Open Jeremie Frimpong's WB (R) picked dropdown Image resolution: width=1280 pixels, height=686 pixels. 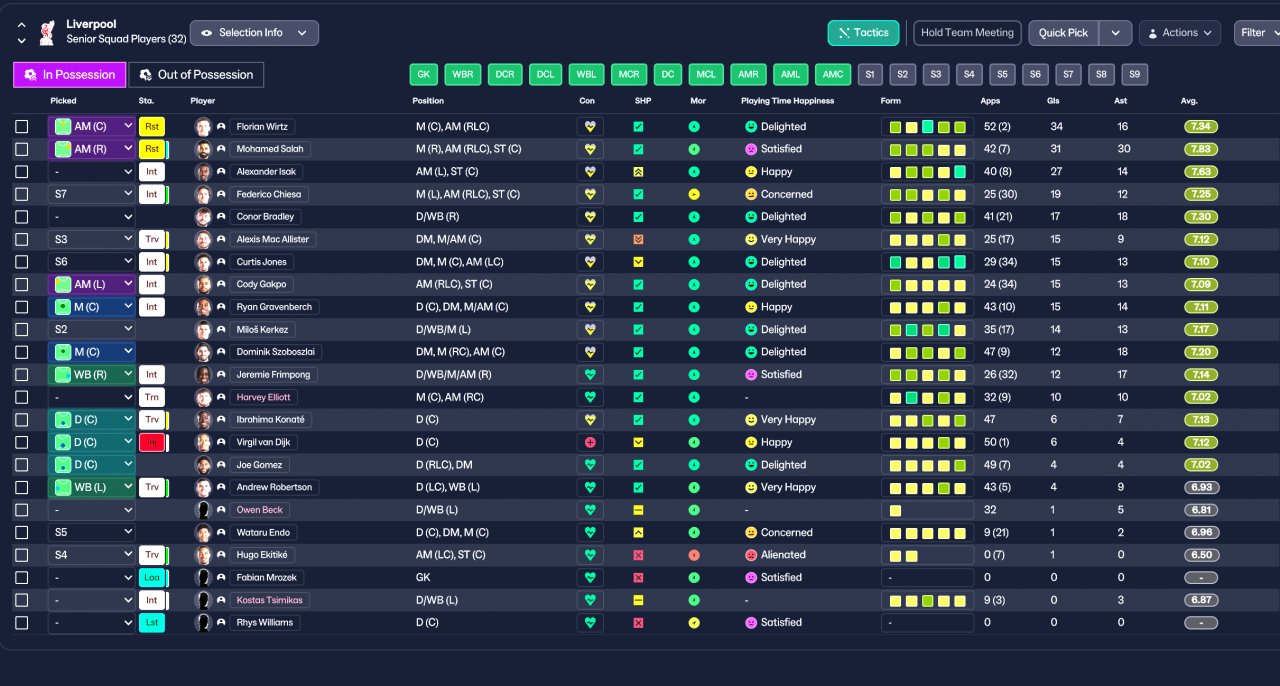(x=91, y=374)
